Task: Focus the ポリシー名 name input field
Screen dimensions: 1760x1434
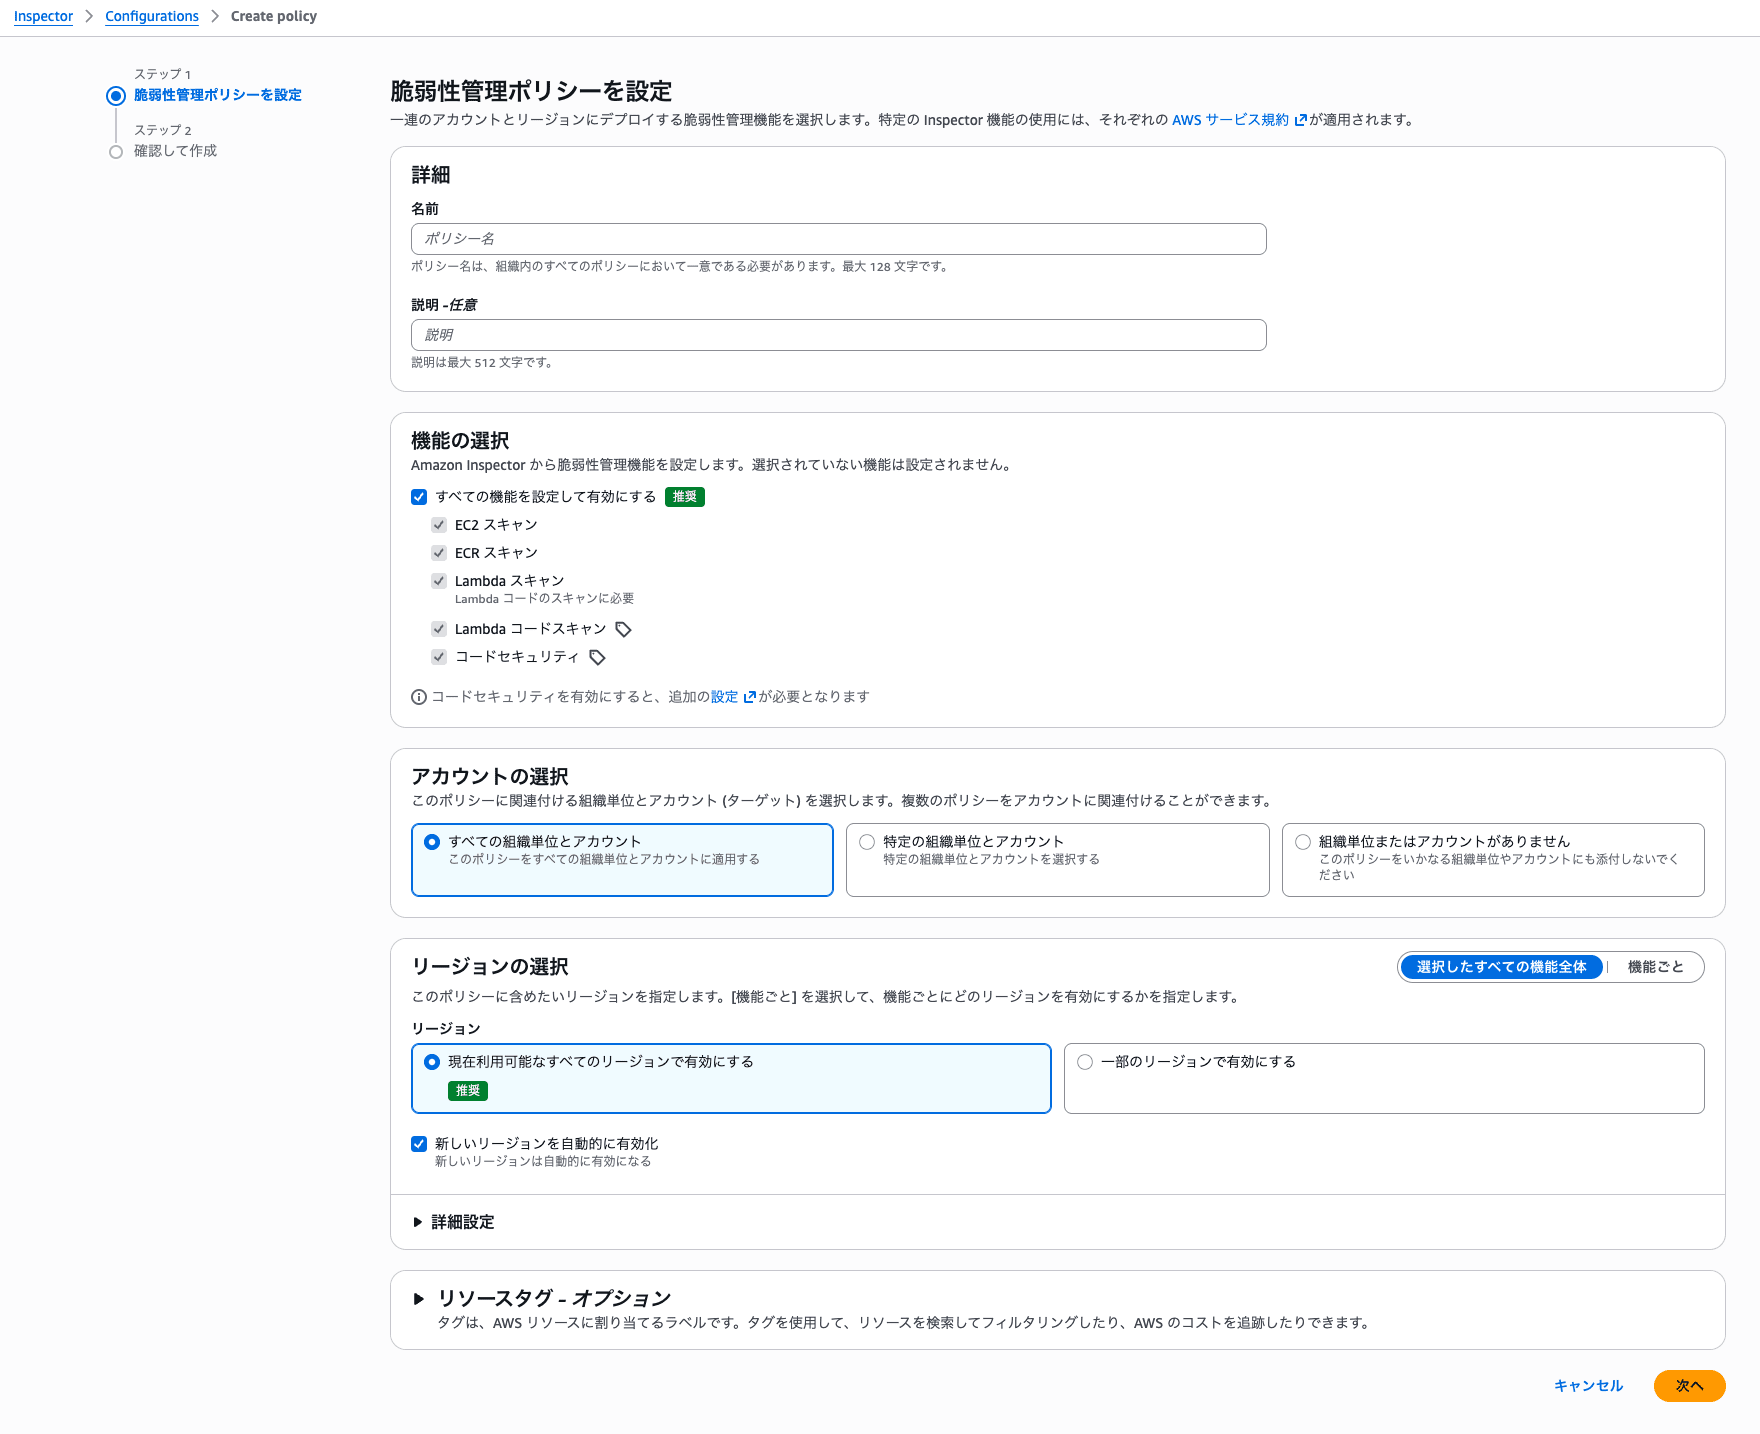Action: (x=838, y=239)
